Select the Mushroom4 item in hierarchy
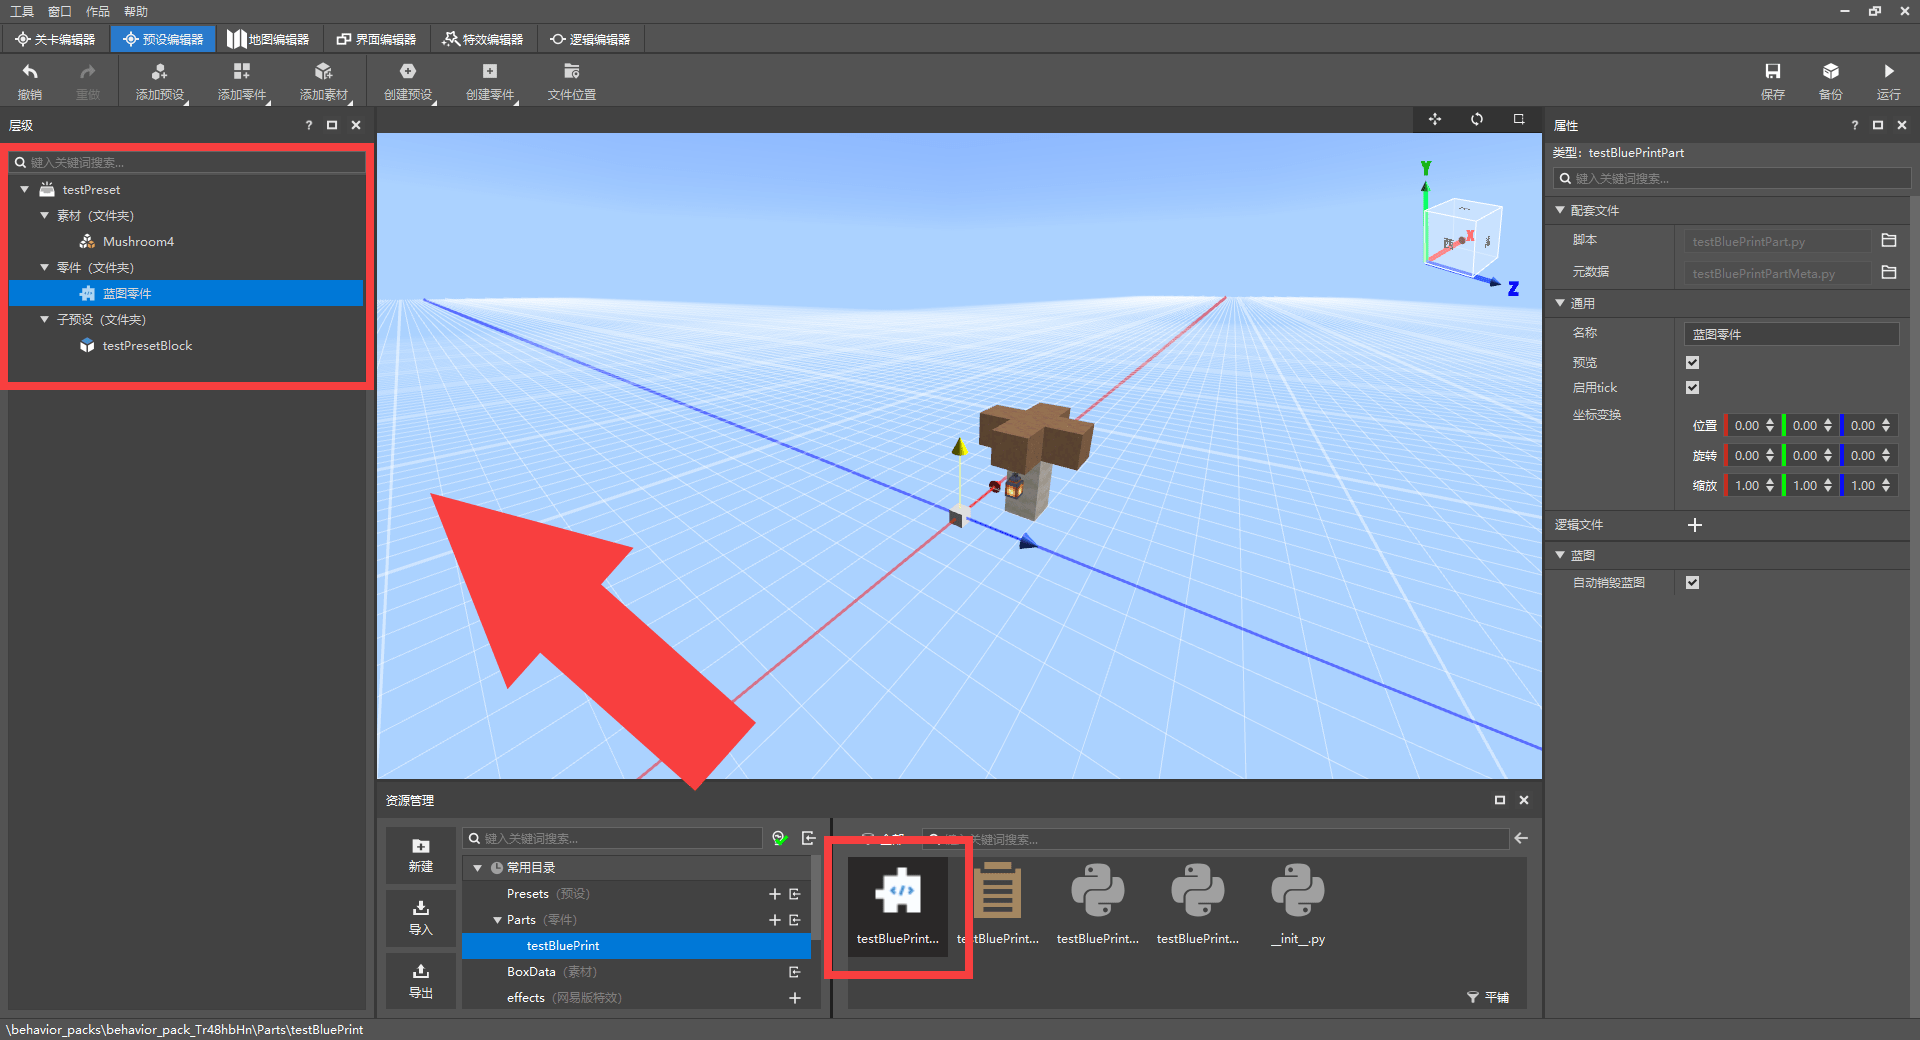This screenshot has width=1920, height=1040. (138, 241)
